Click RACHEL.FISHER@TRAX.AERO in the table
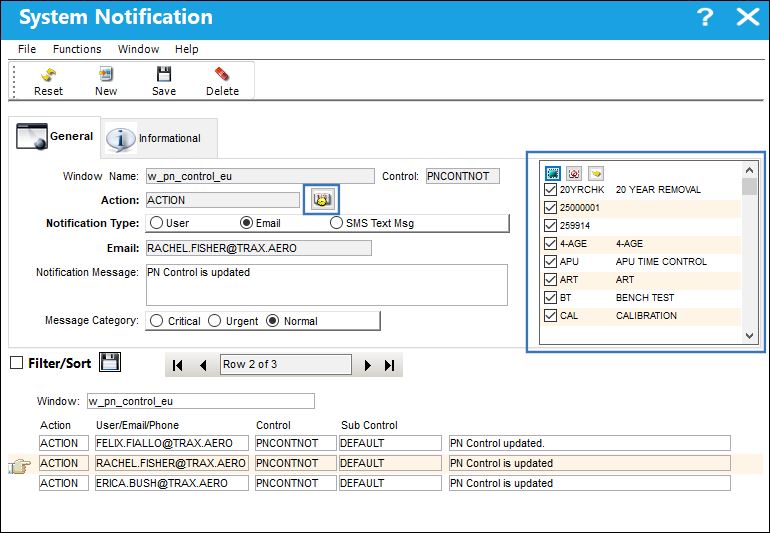Image resolution: width=770 pixels, height=533 pixels. coord(172,463)
